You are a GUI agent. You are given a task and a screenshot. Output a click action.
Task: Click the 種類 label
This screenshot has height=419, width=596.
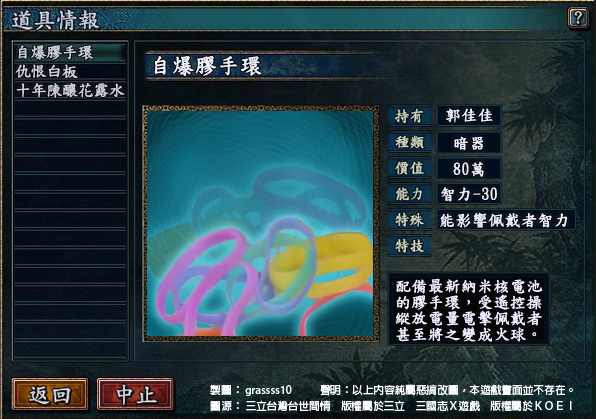click(409, 142)
